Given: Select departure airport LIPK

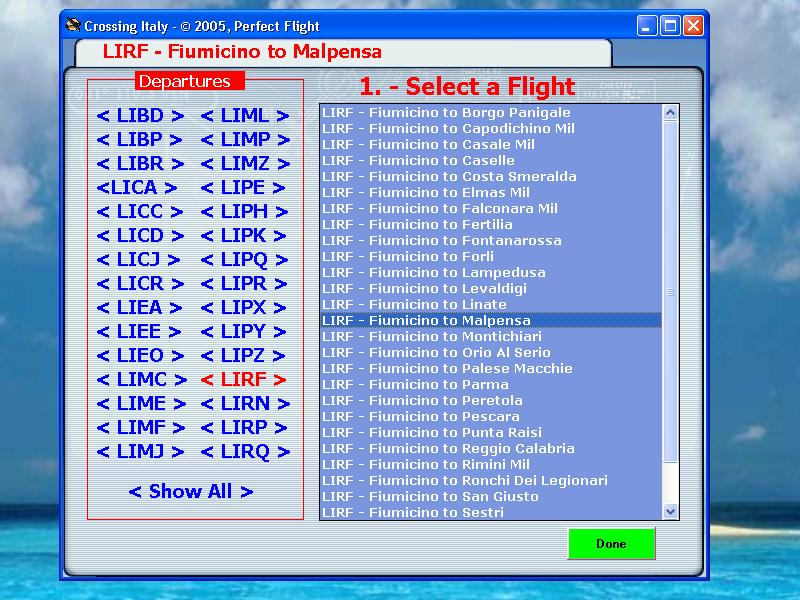Looking at the screenshot, I should [243, 235].
